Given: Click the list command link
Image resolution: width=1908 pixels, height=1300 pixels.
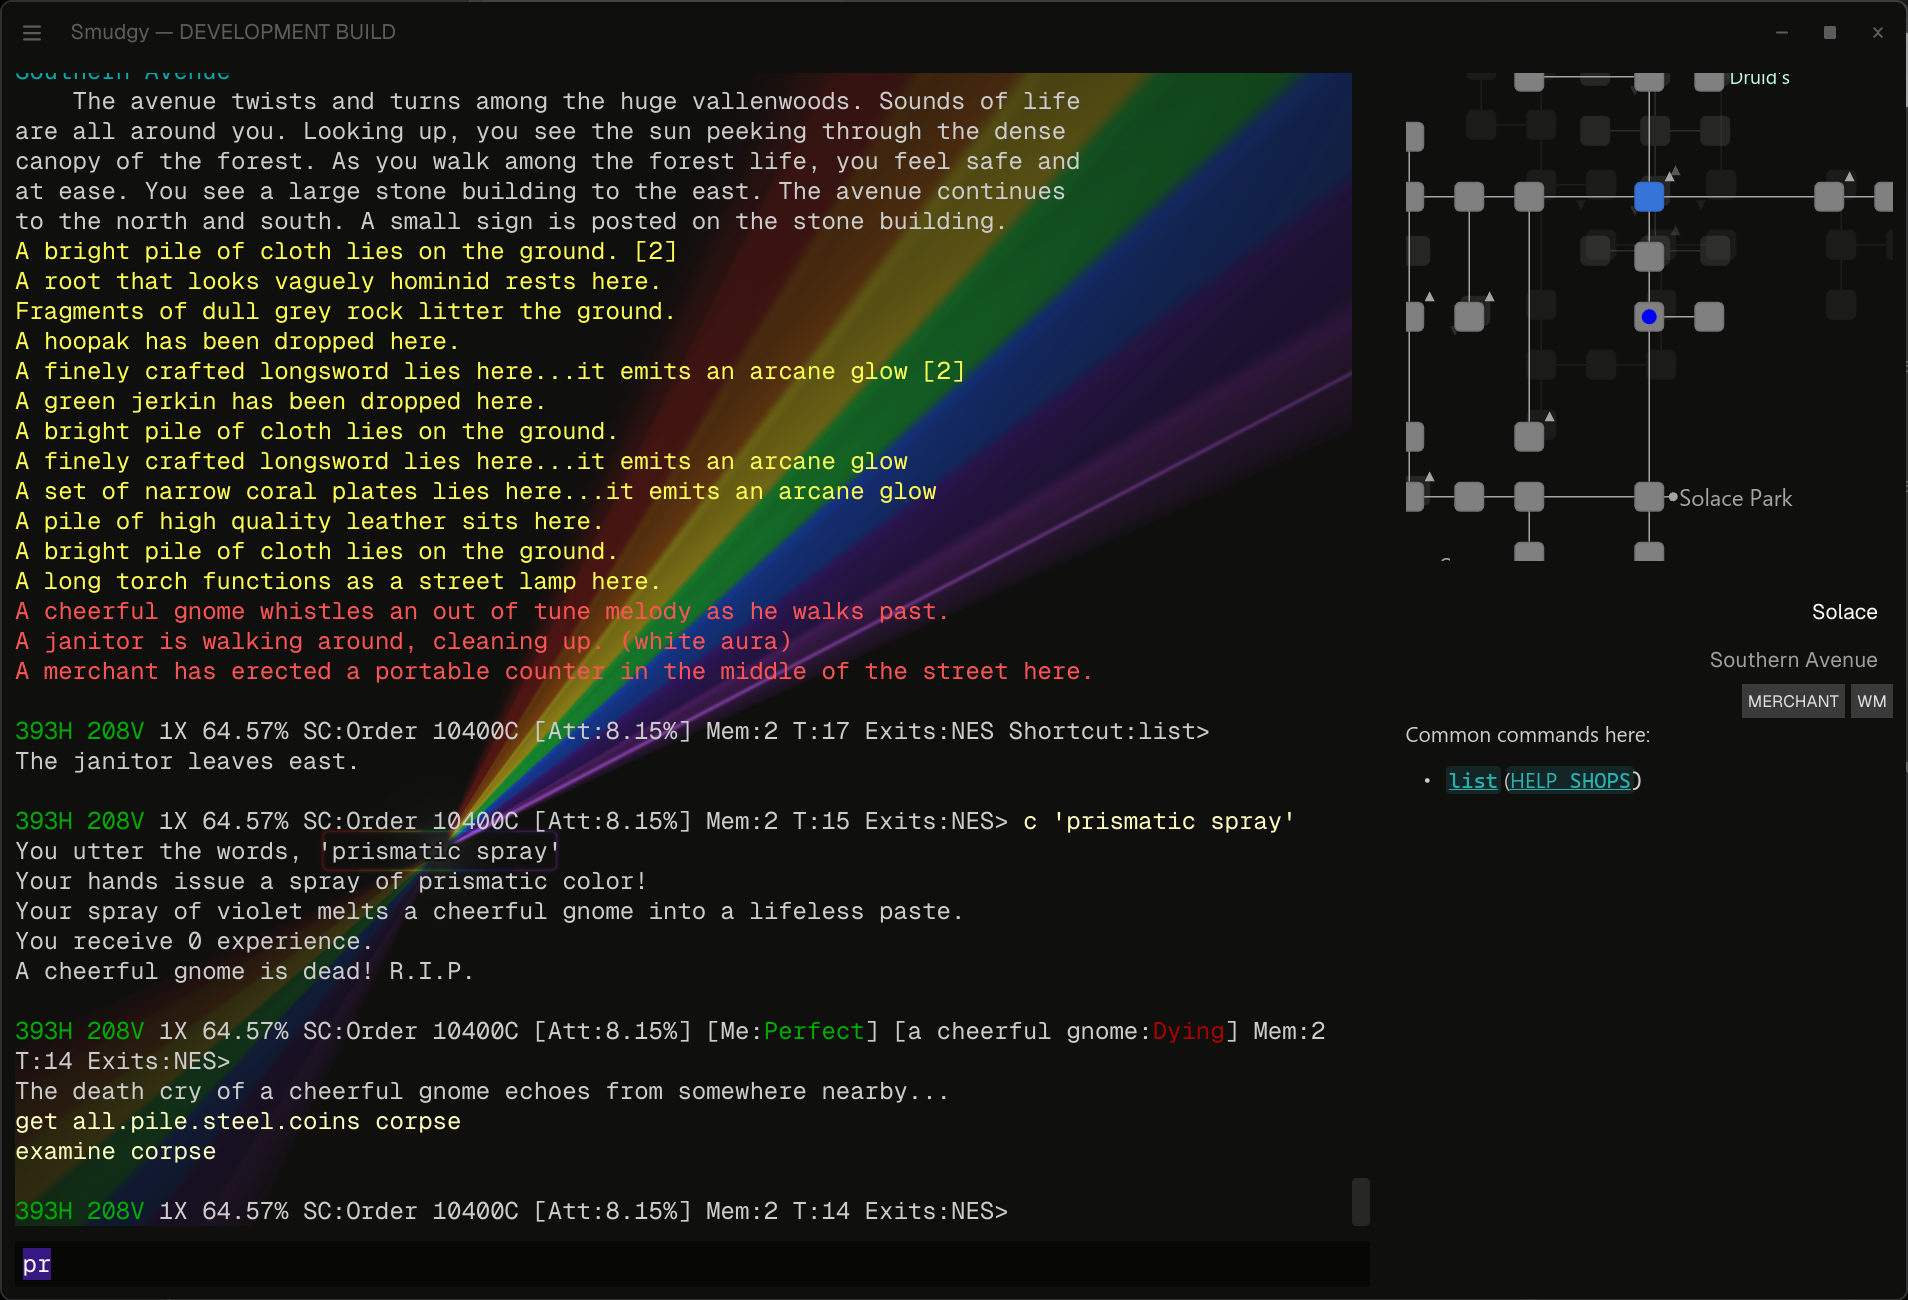Looking at the screenshot, I should [1473, 780].
